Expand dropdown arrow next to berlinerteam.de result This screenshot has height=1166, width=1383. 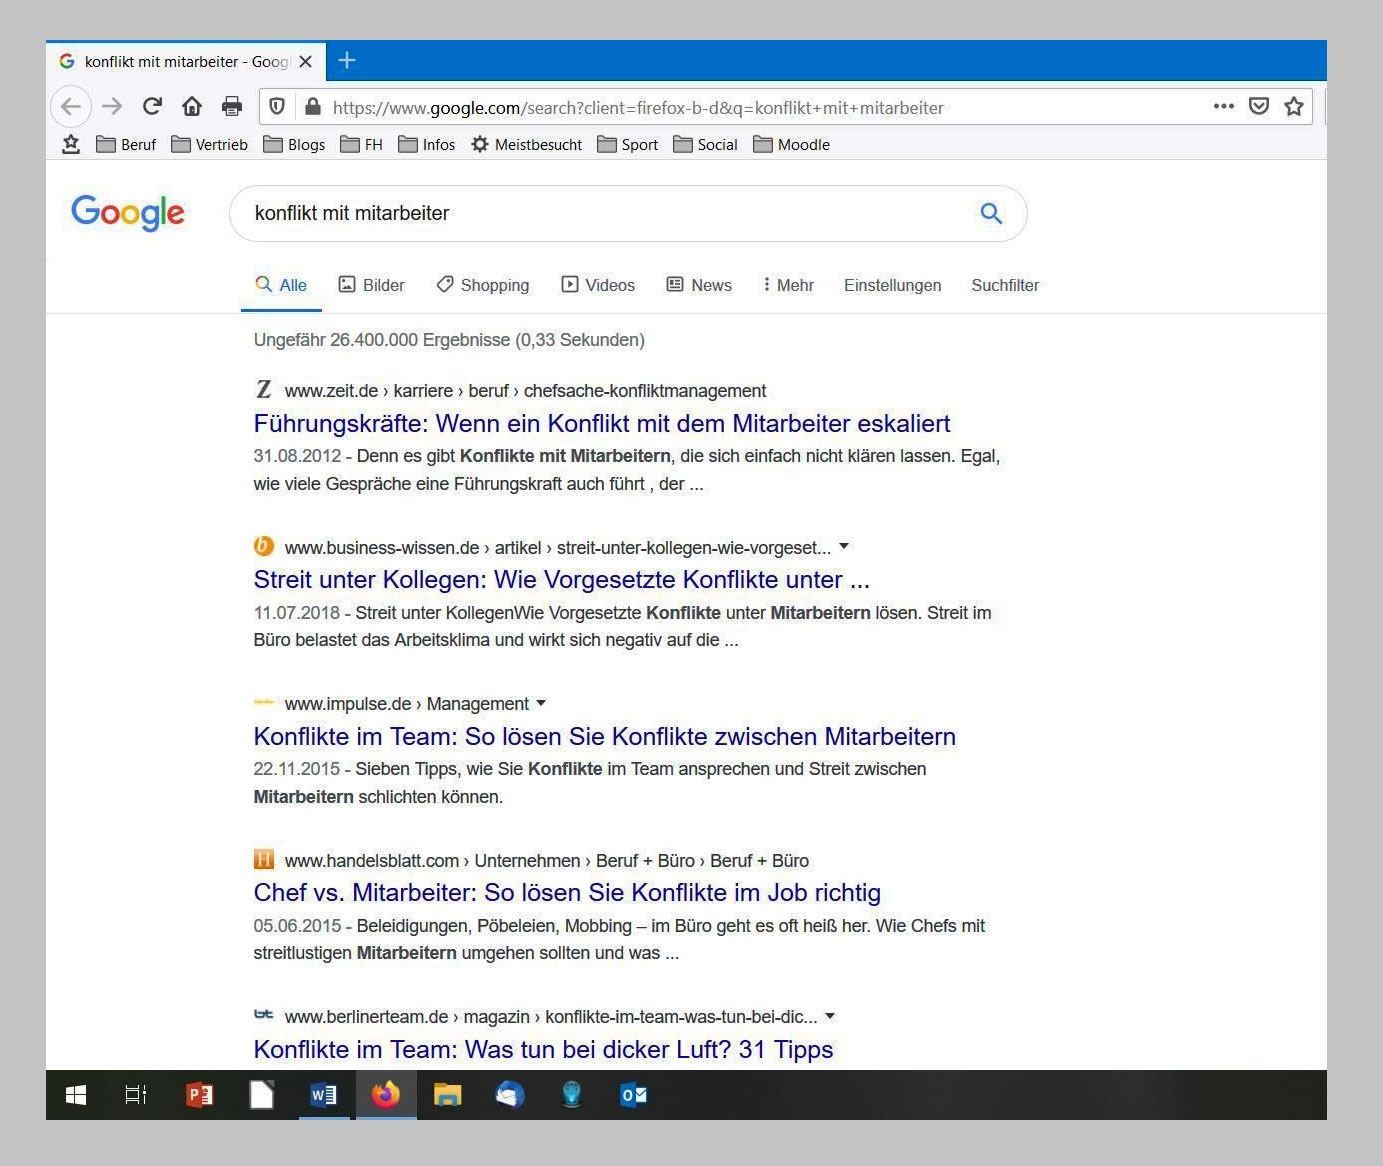coord(830,1016)
